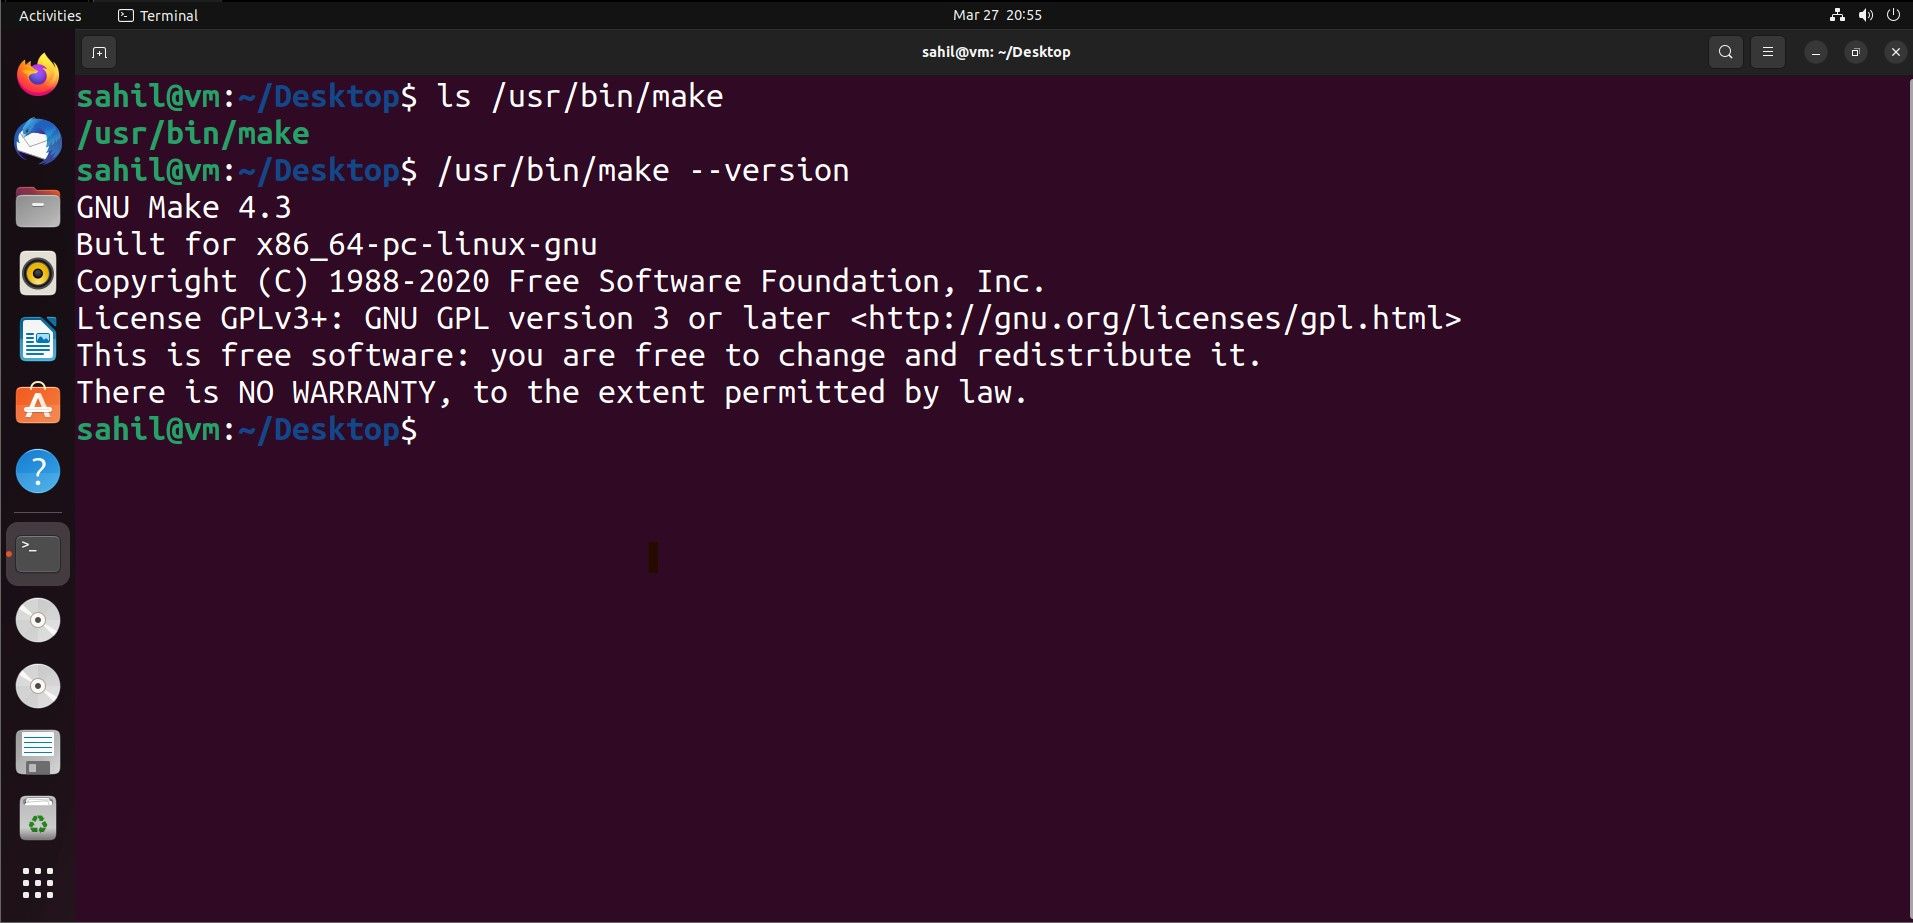The height and width of the screenshot is (923, 1913).
Task: Open the terminal search magnifier
Action: pyautogui.click(x=1725, y=52)
